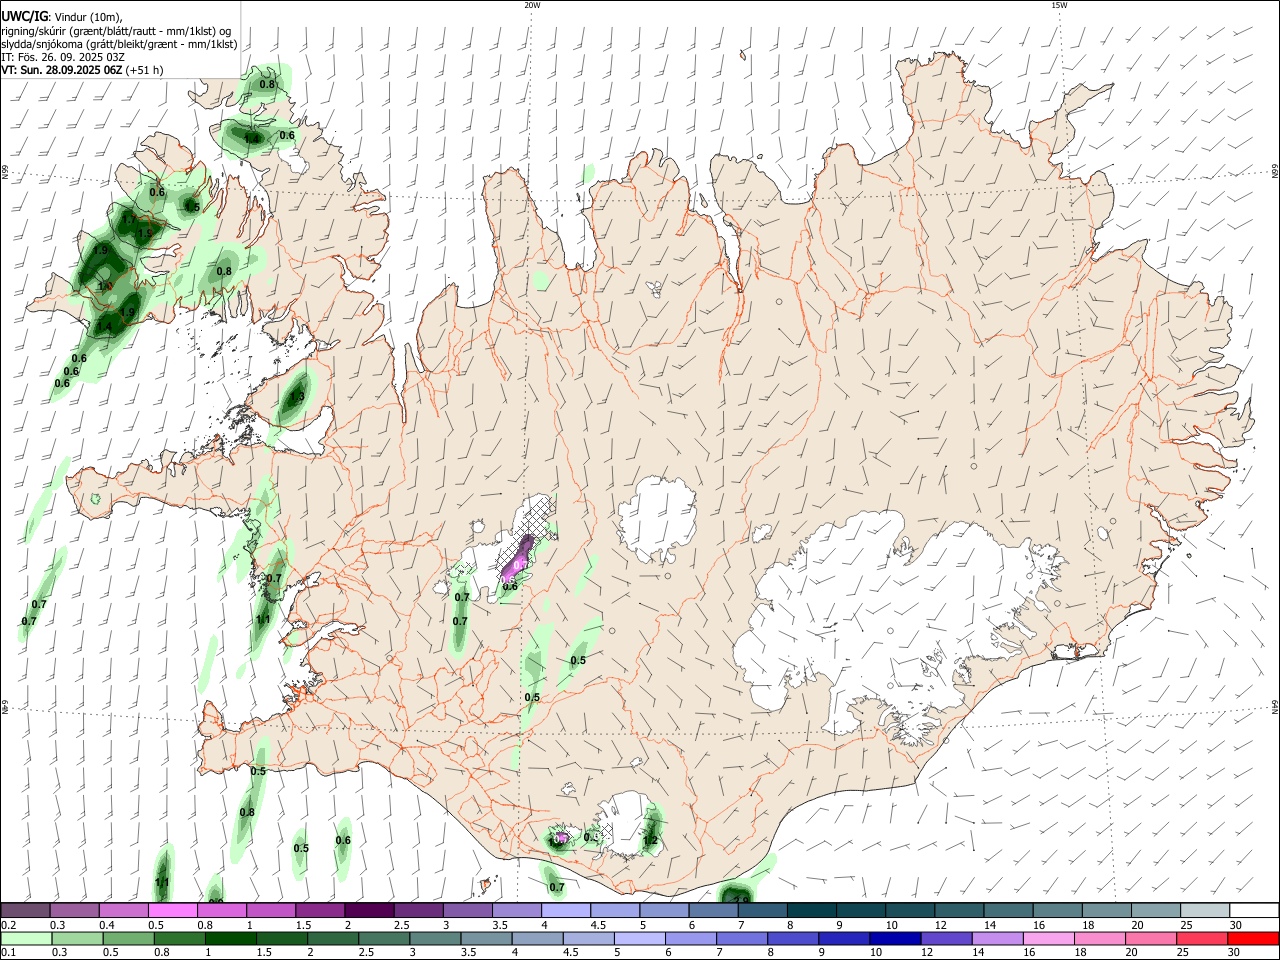Click the '4.5' label in the top legend row
The image size is (1280, 960).
point(598,925)
